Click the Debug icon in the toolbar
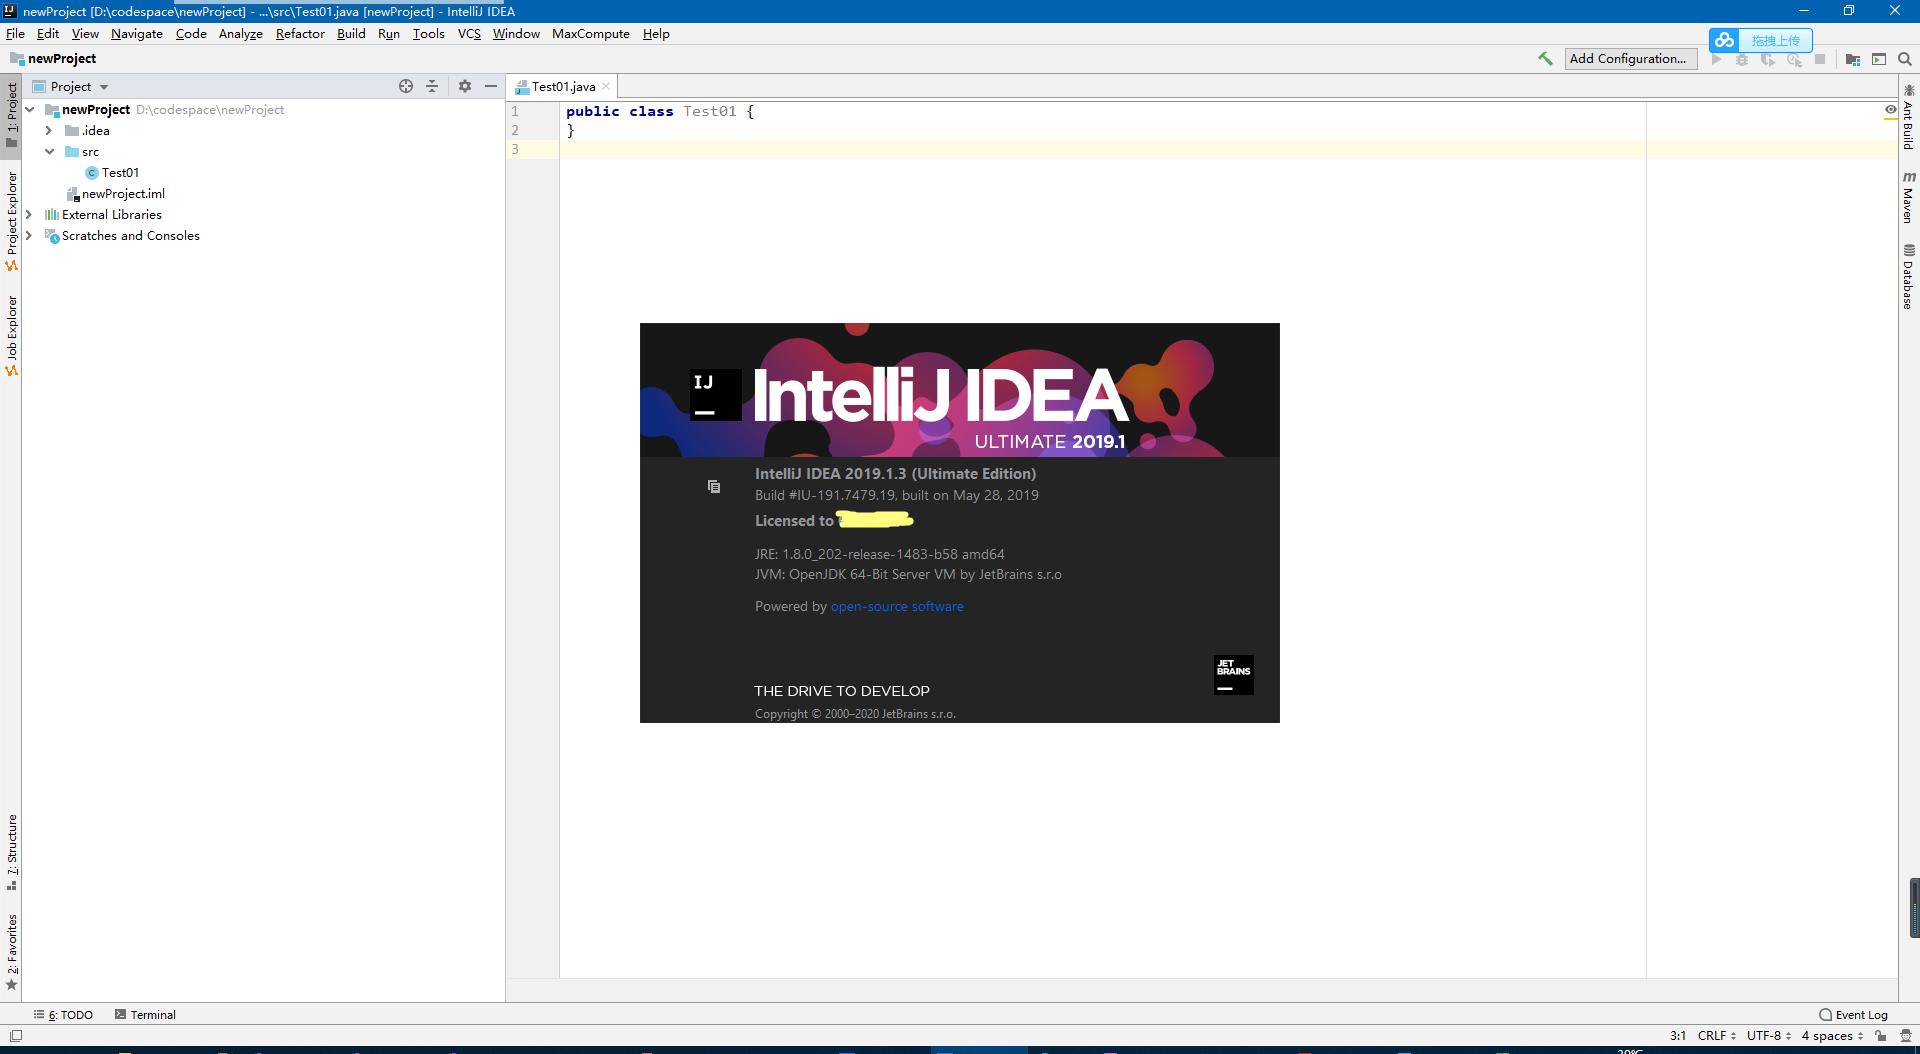 [x=1742, y=59]
